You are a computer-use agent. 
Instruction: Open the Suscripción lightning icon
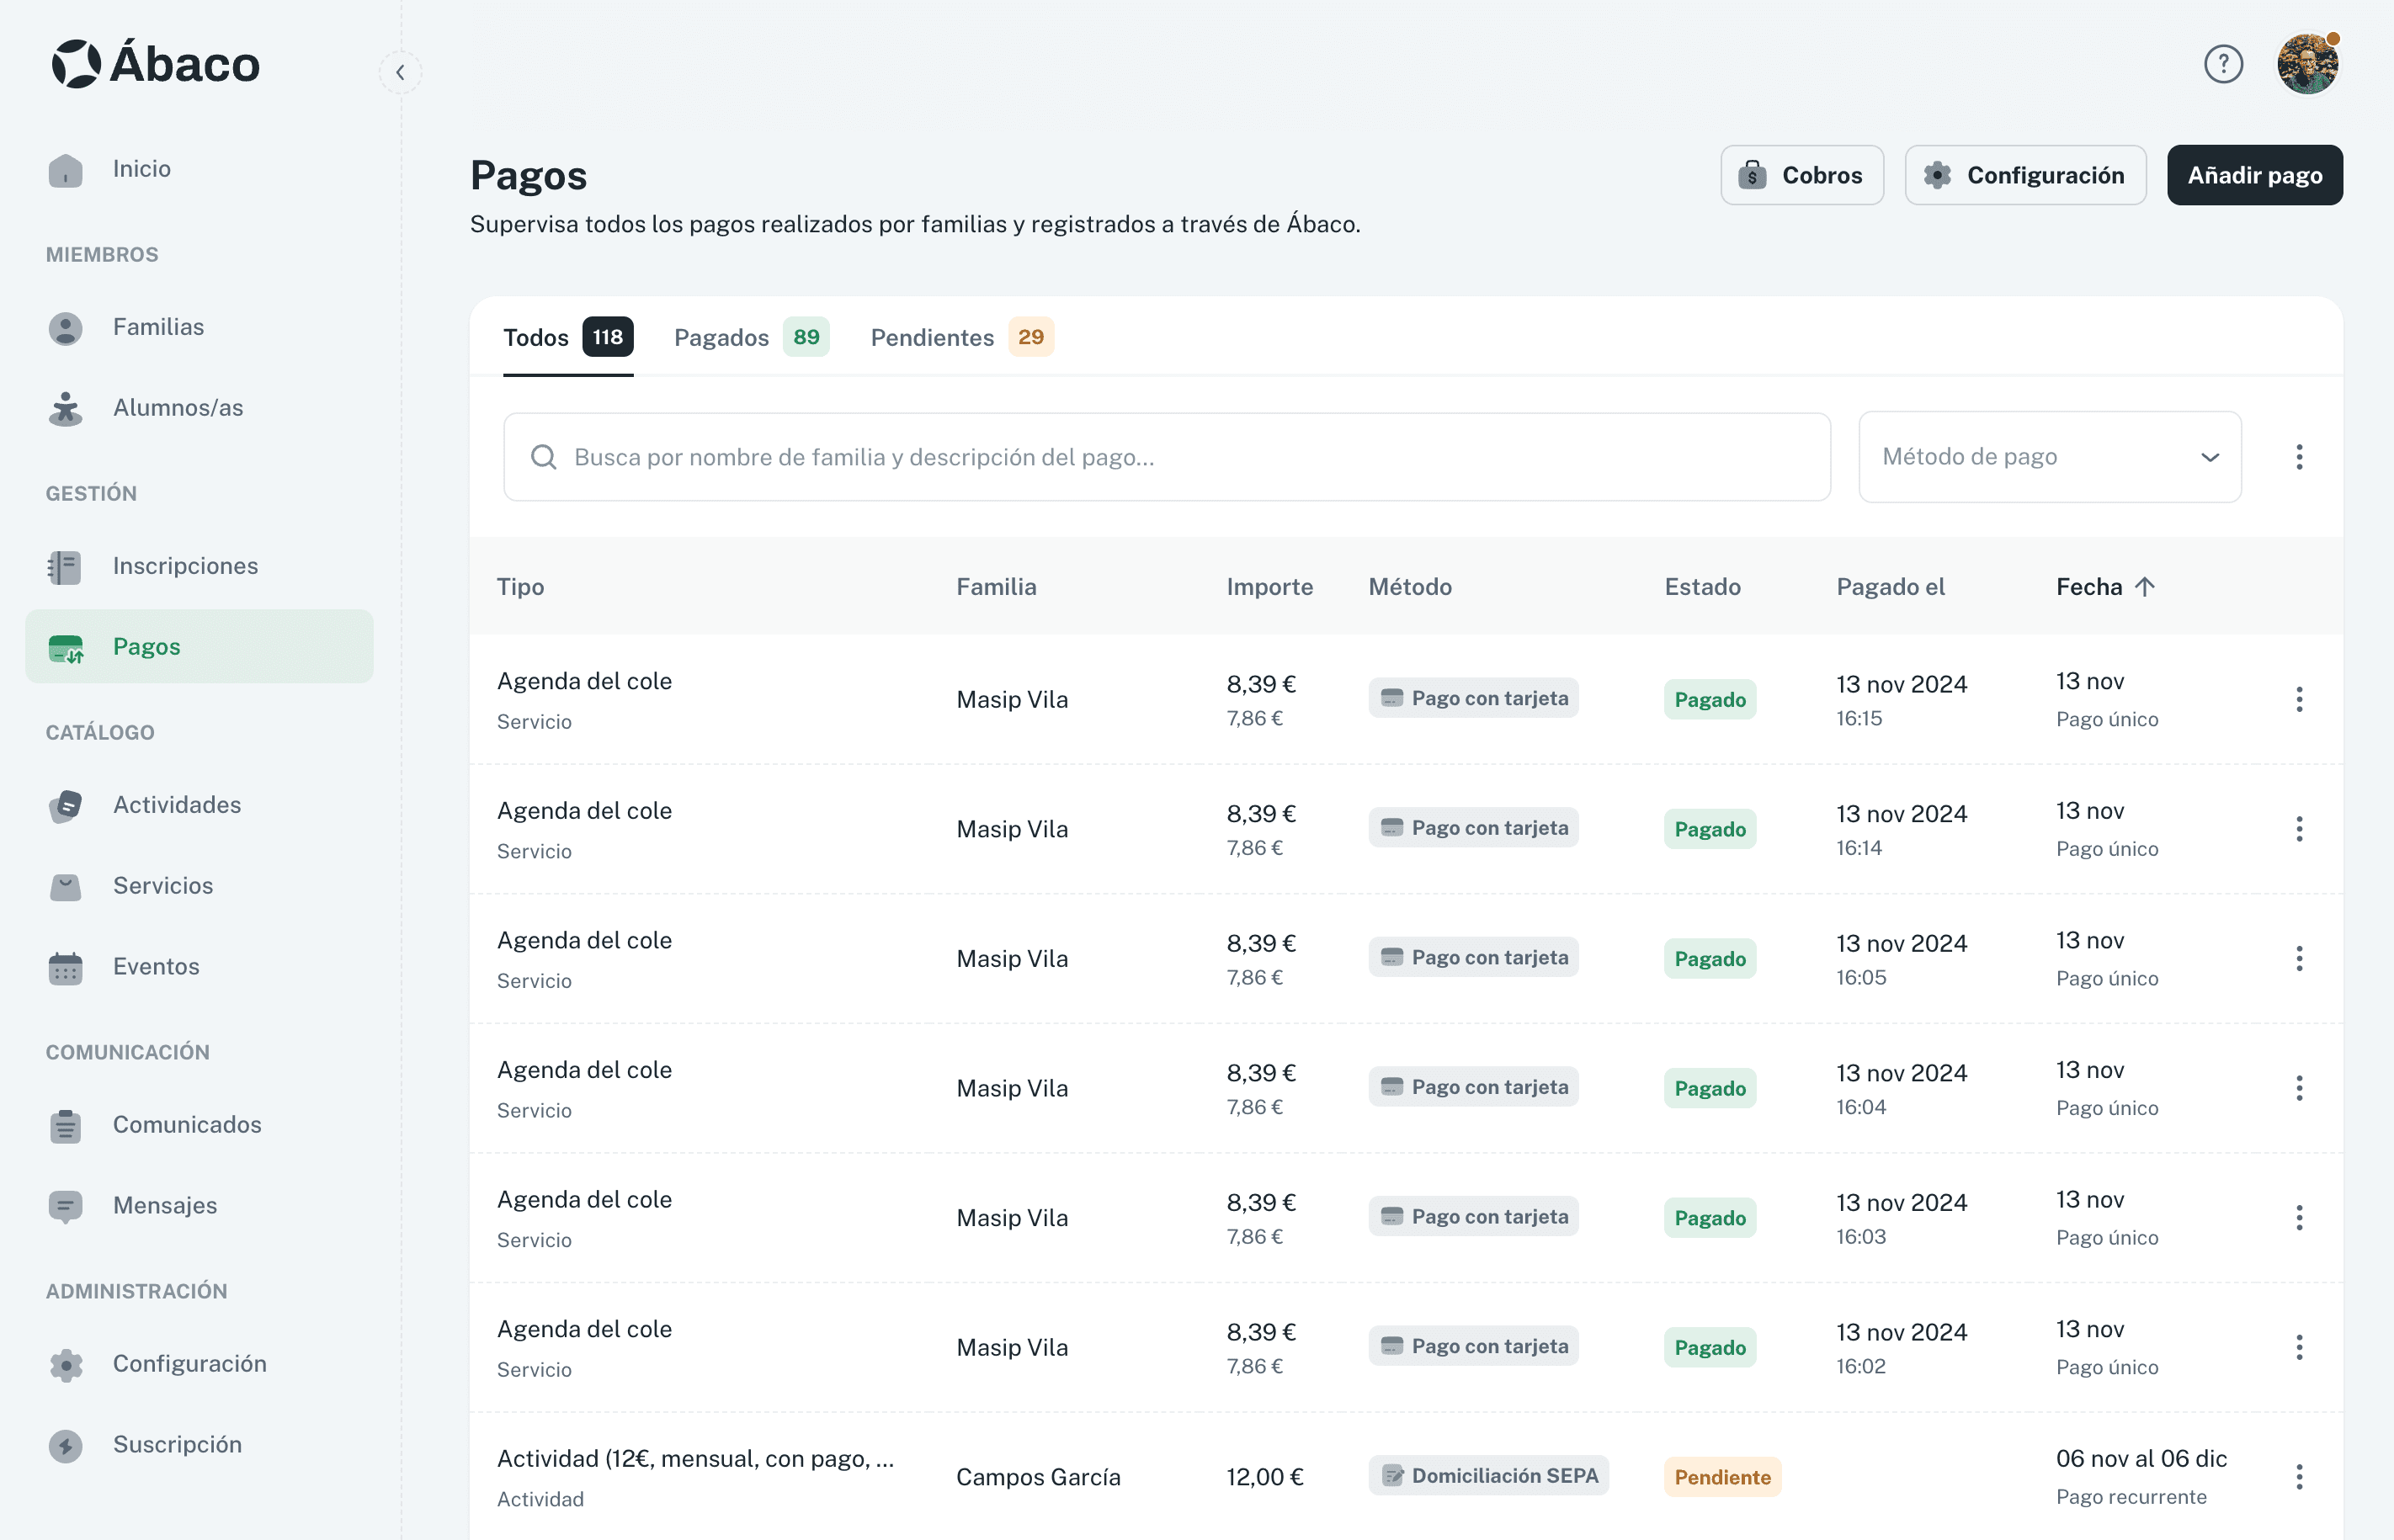click(x=66, y=1445)
